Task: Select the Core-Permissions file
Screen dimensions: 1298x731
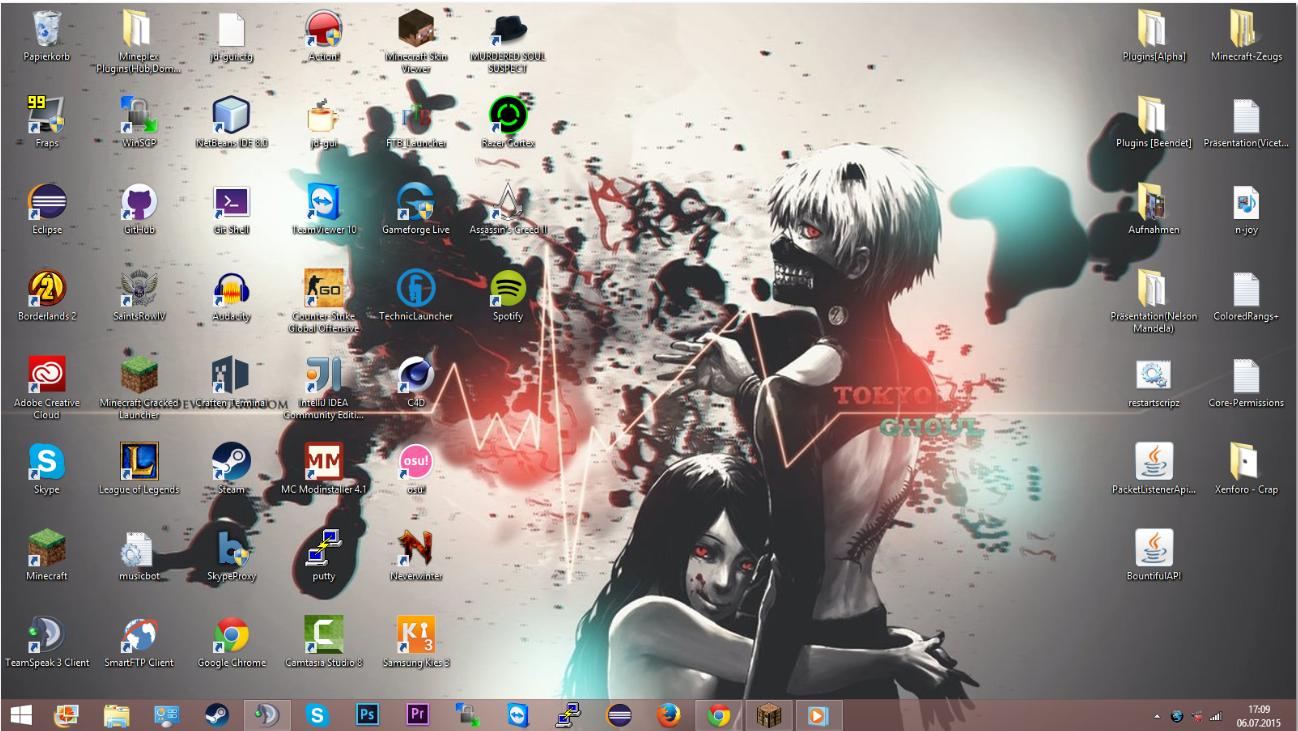Action: click(1246, 383)
